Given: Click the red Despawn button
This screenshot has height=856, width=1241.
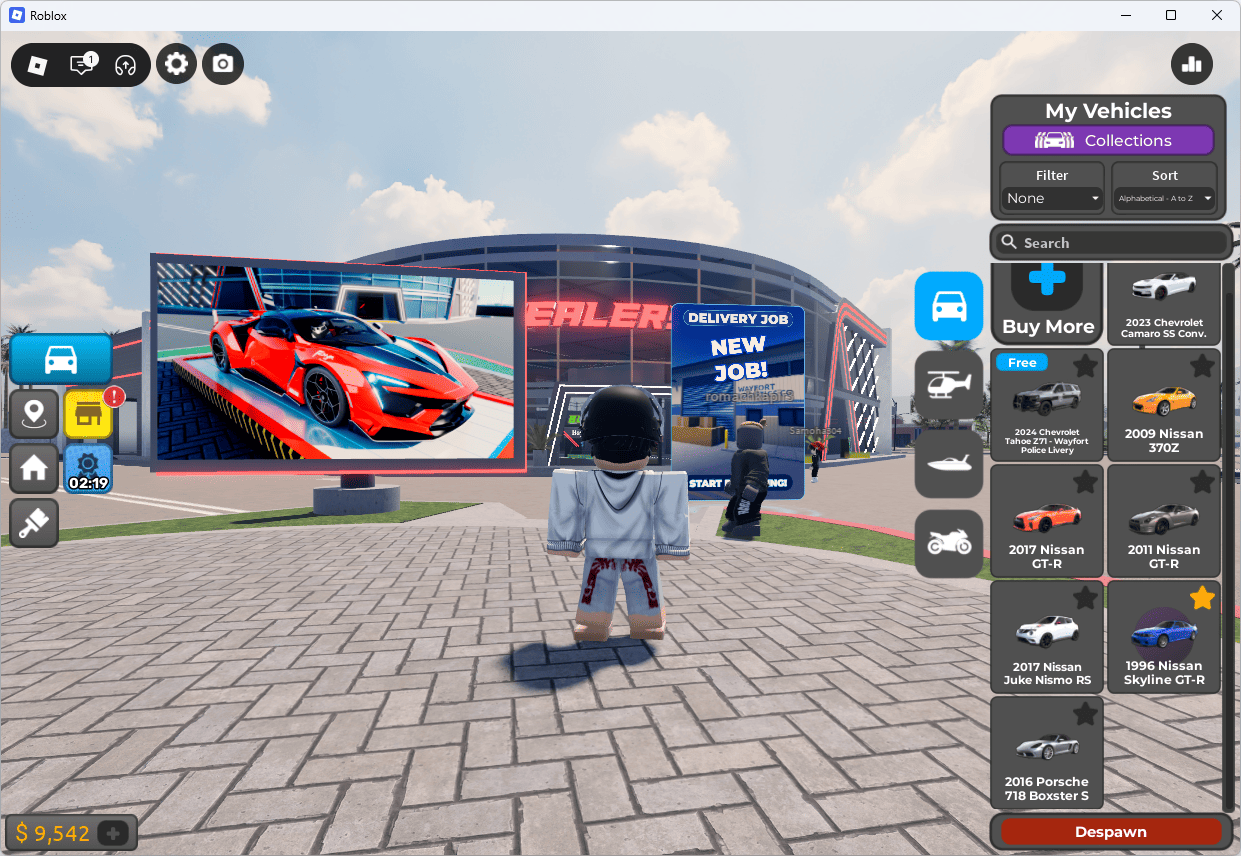Looking at the screenshot, I should 1110,832.
